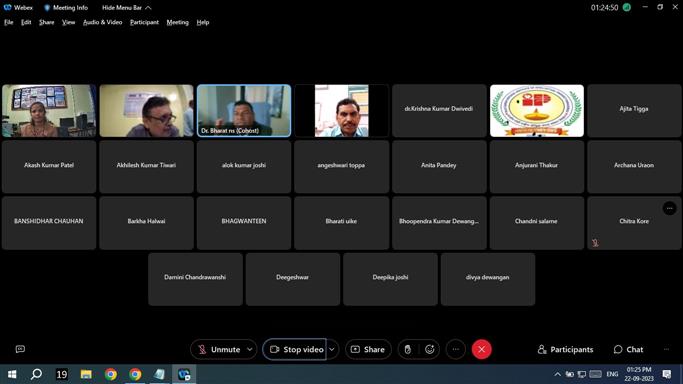The image size is (683, 384).
Task: Open the Chat panel
Action: 628,350
